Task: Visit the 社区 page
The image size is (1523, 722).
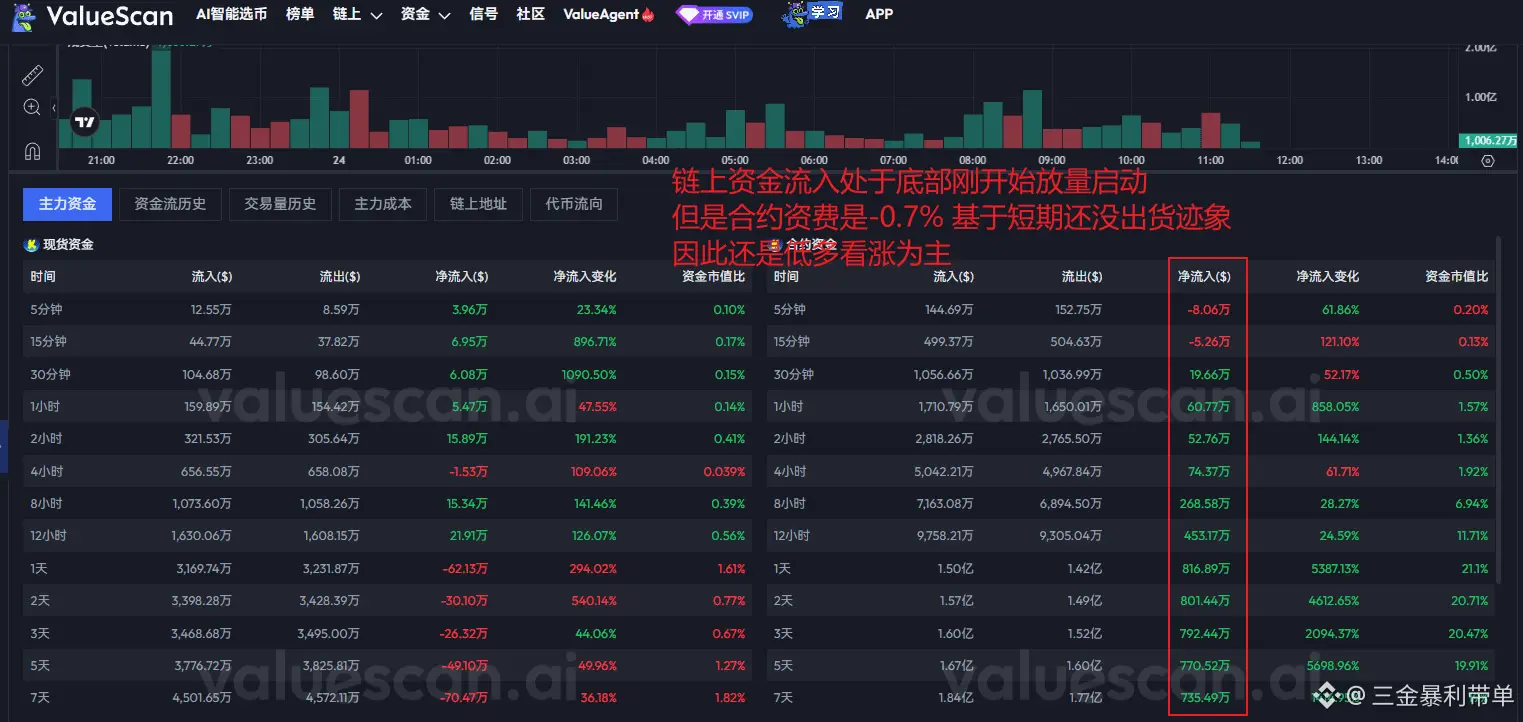Action: click(x=530, y=14)
